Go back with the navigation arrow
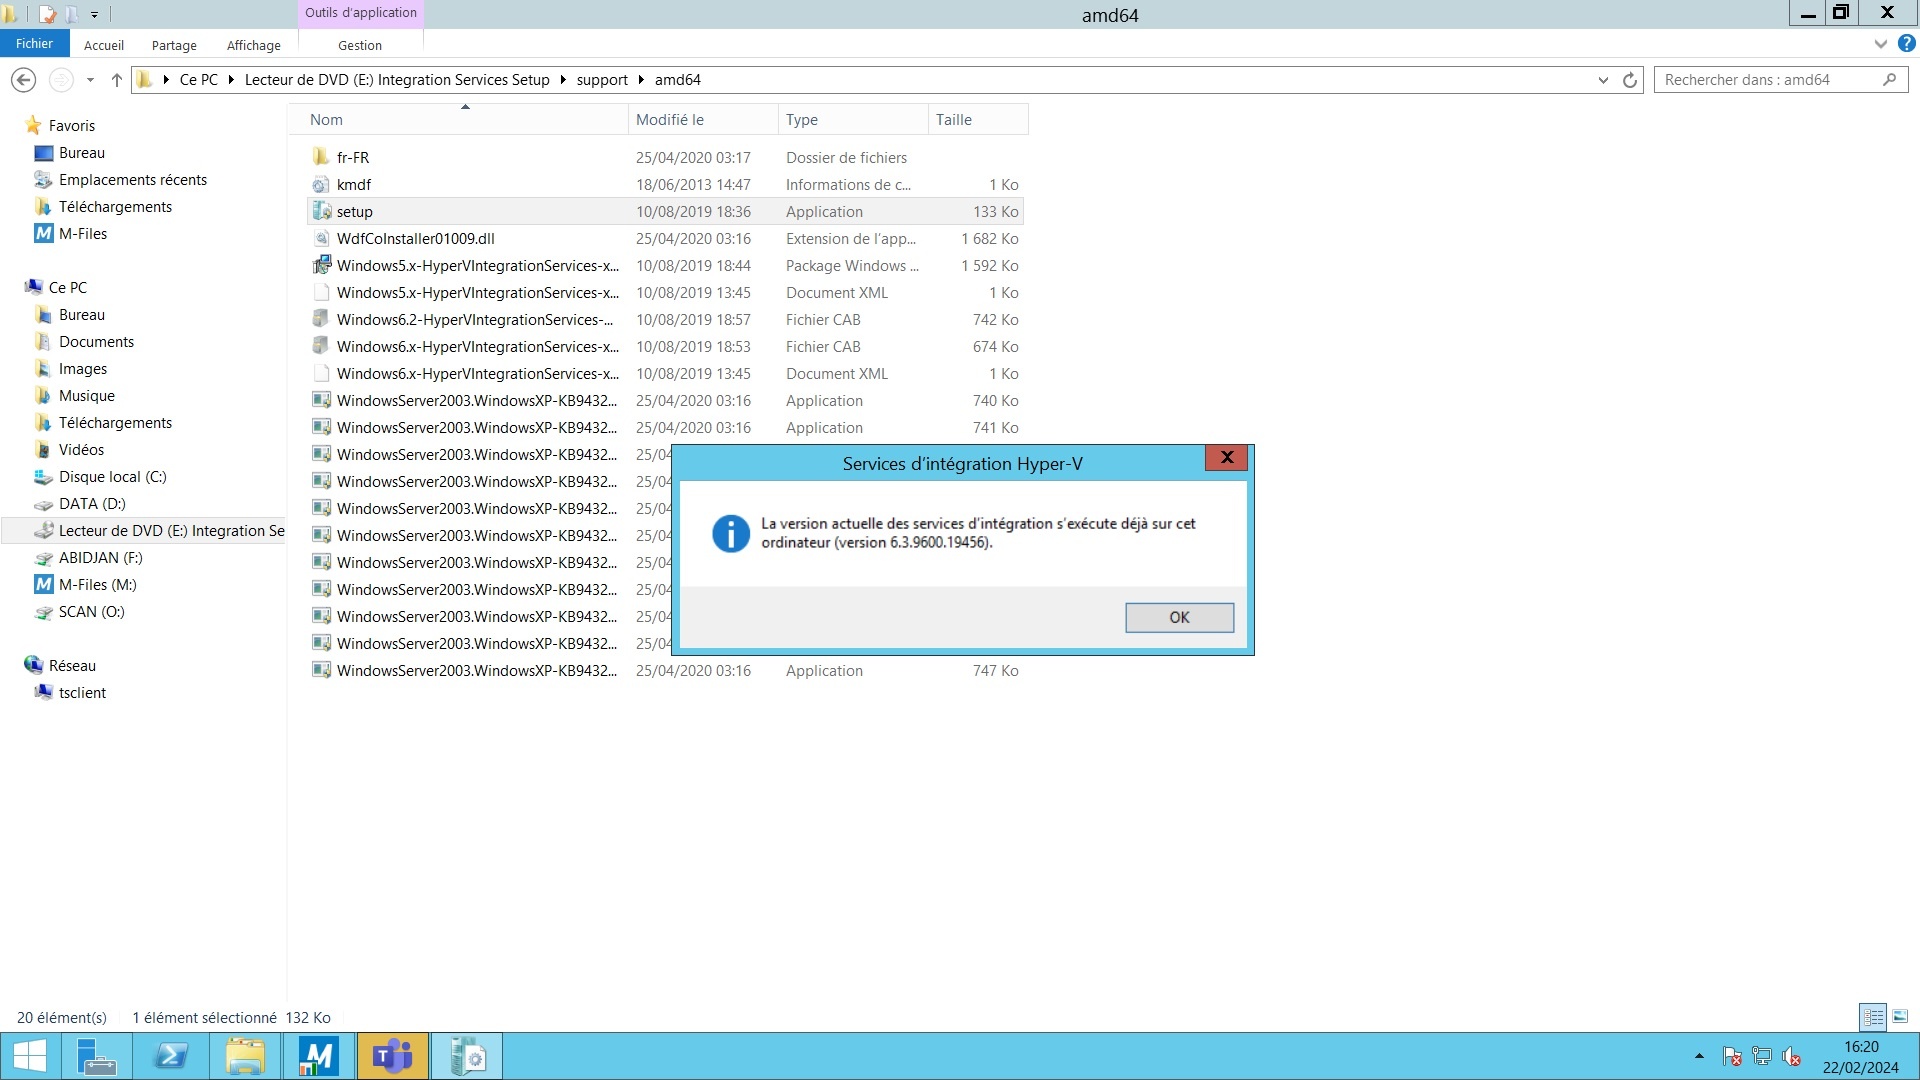This screenshot has width=1920, height=1080. point(24,80)
